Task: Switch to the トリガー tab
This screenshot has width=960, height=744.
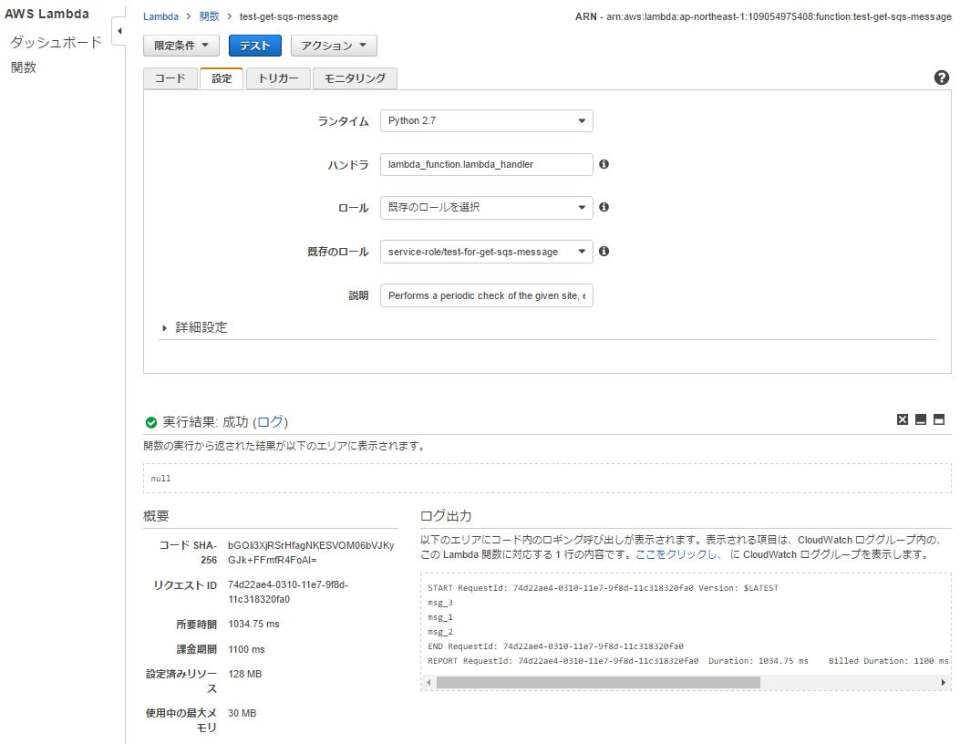Action: 278,78
